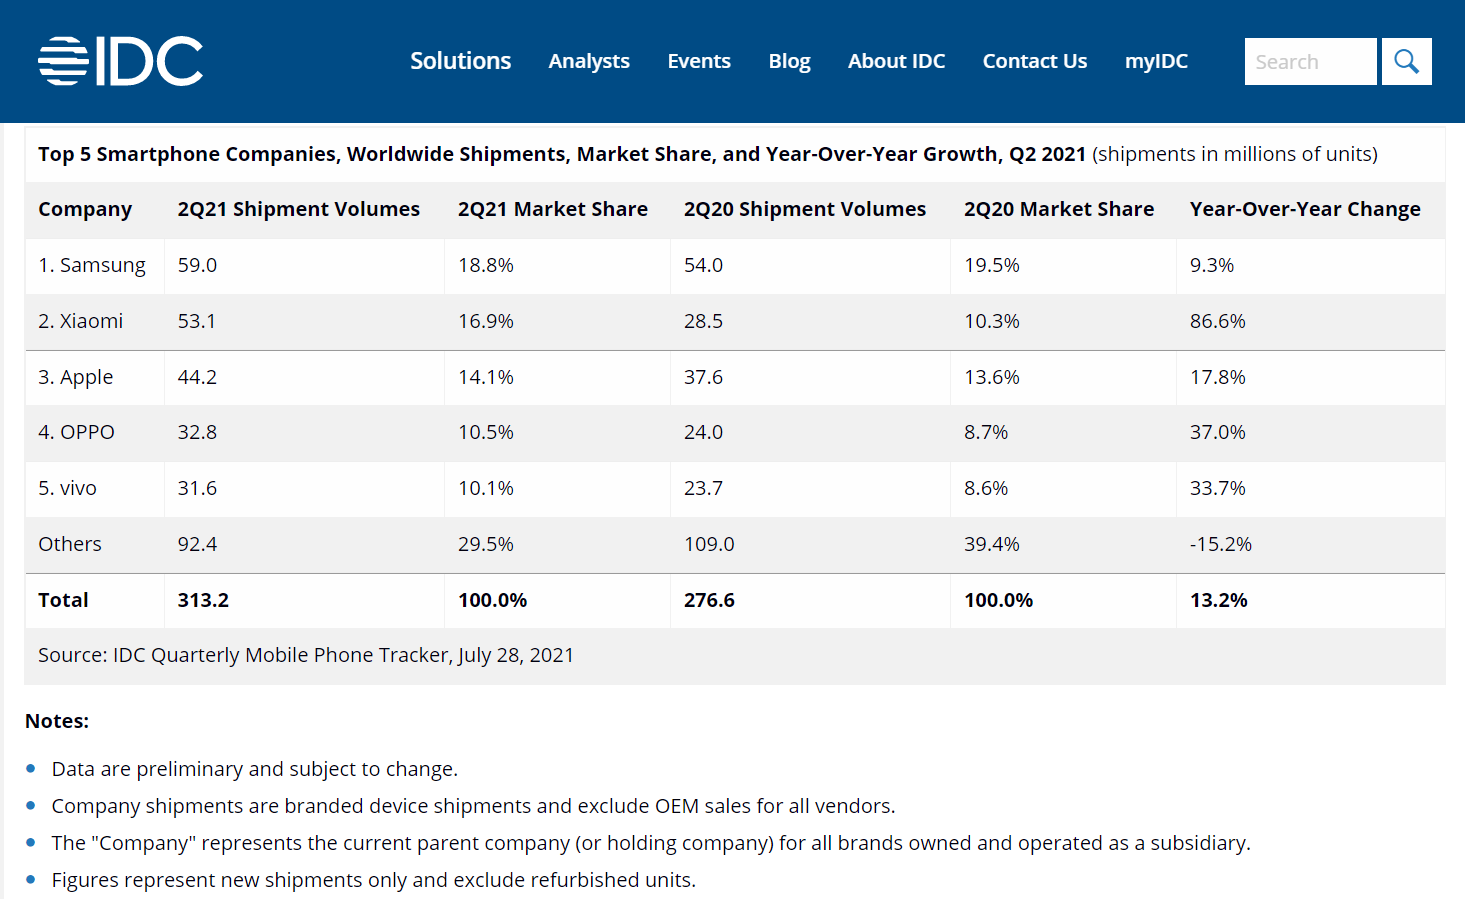
Task: Click the total 13.2% year-over-year change
Action: point(1219,600)
